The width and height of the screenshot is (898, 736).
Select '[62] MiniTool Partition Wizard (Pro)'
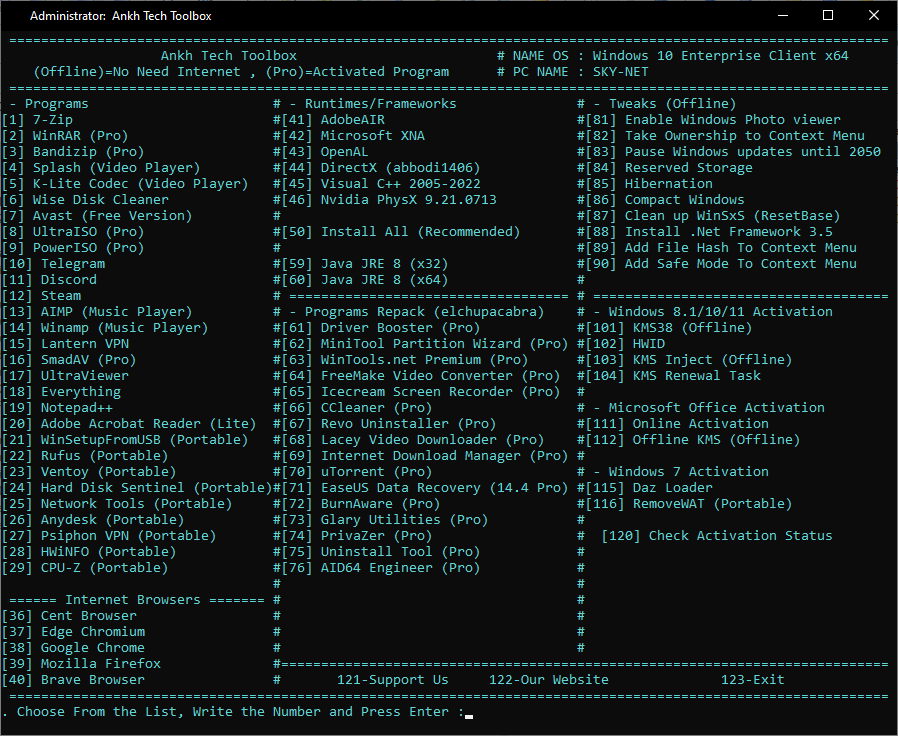point(425,344)
